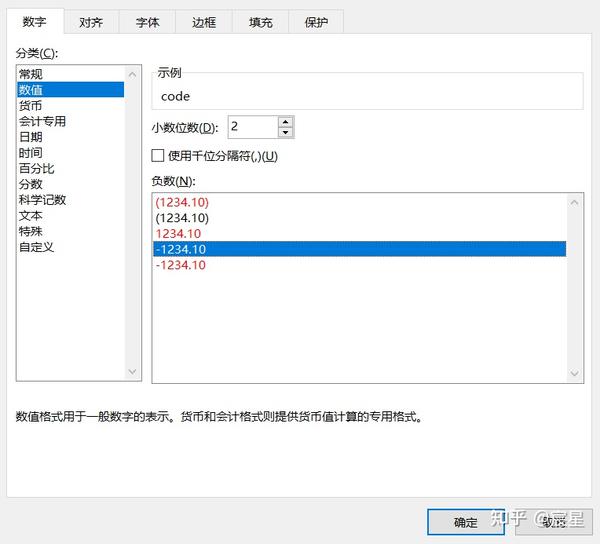This screenshot has width=600, height=544.
Task: Select red (1234.10) with parentheses format
Action: coord(359,202)
